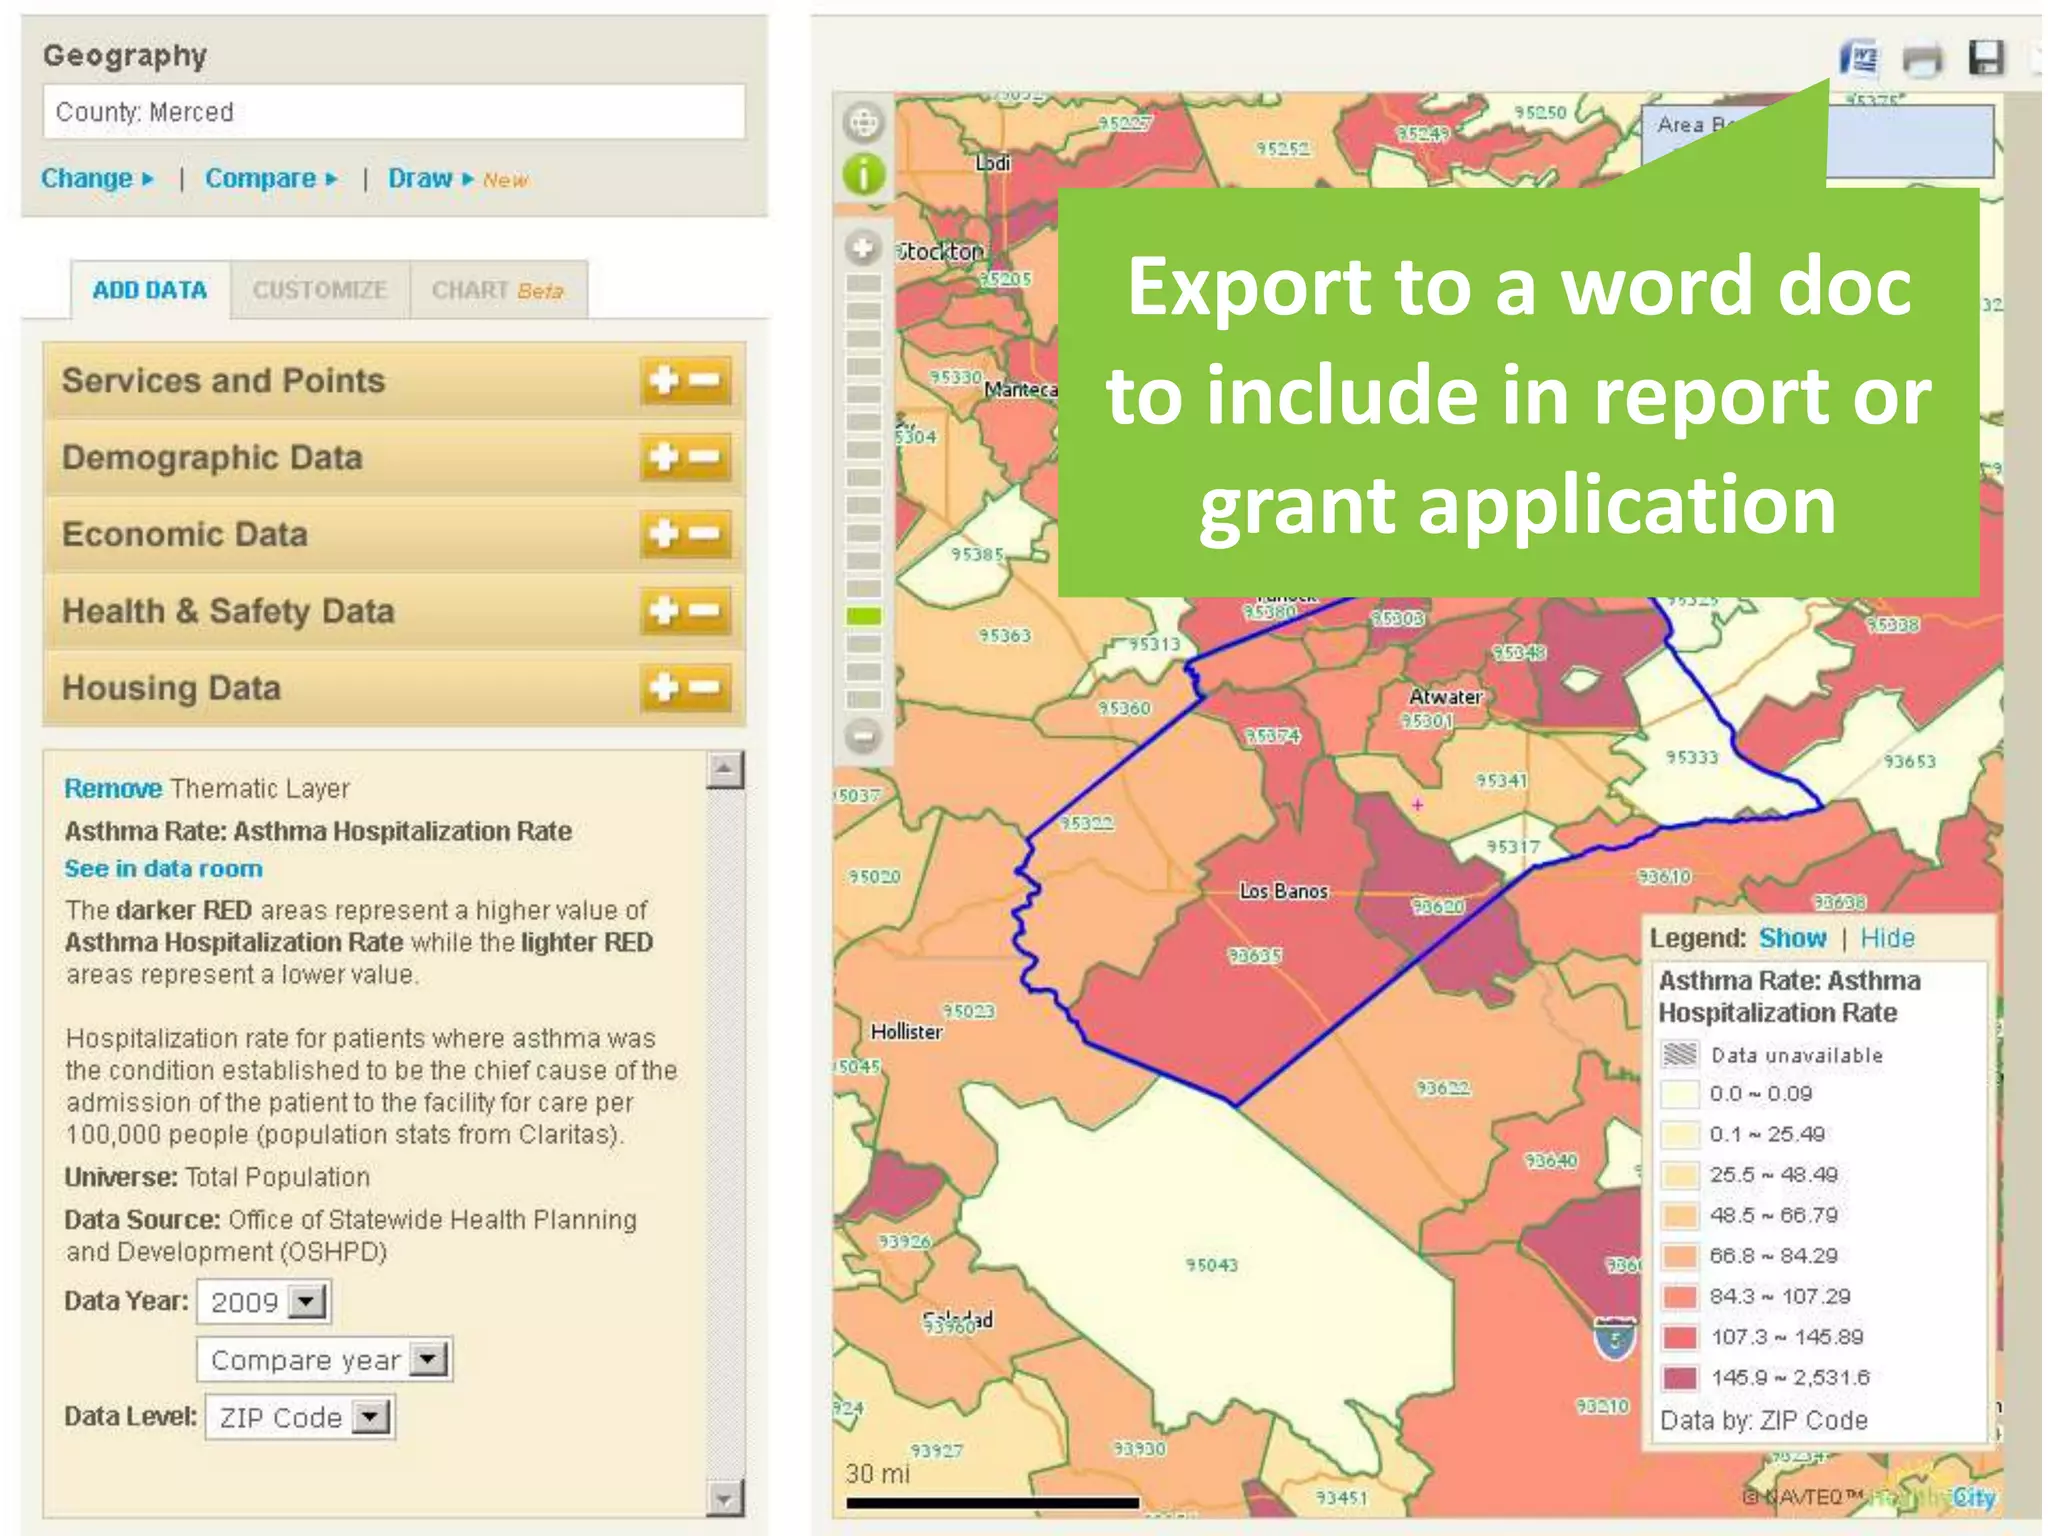This screenshot has width=2048, height=1536.
Task: Zoom out with the map minus button
Action: click(863, 737)
